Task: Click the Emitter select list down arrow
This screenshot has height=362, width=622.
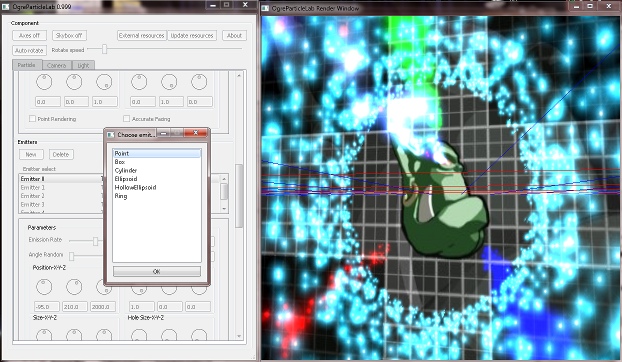Action: [225, 209]
